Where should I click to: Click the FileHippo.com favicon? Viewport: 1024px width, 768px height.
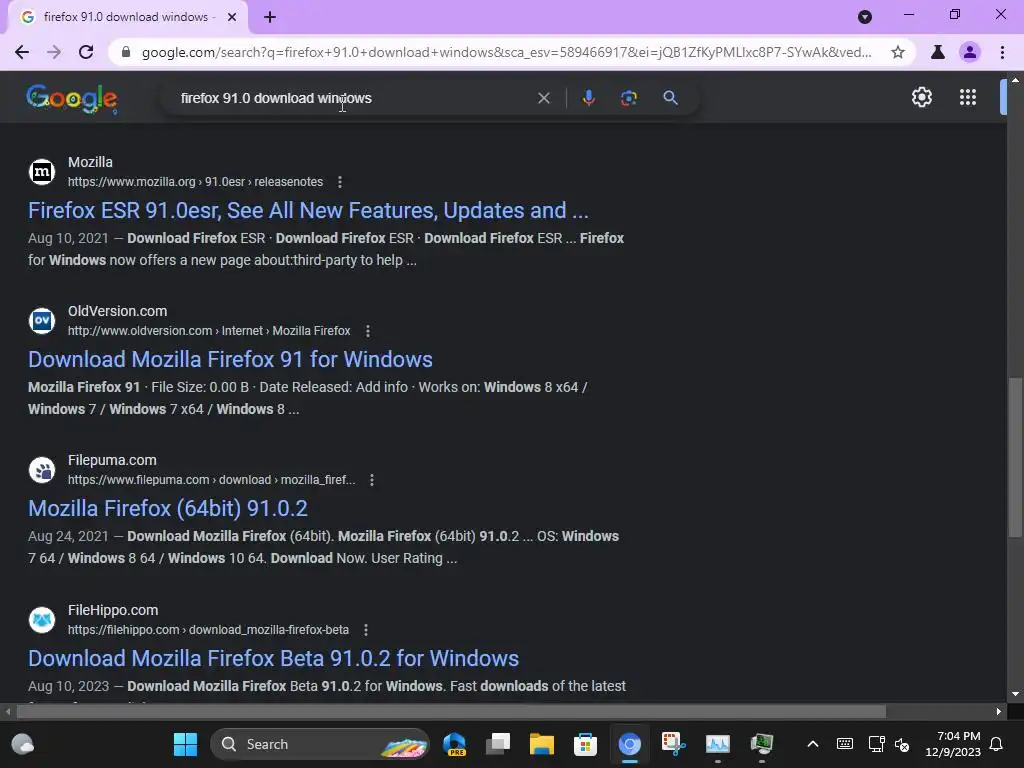click(42, 620)
